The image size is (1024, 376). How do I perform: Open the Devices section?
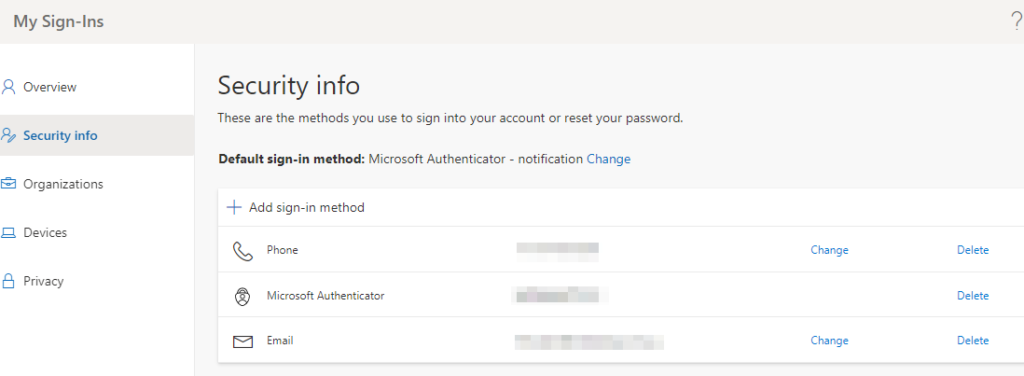tap(45, 233)
